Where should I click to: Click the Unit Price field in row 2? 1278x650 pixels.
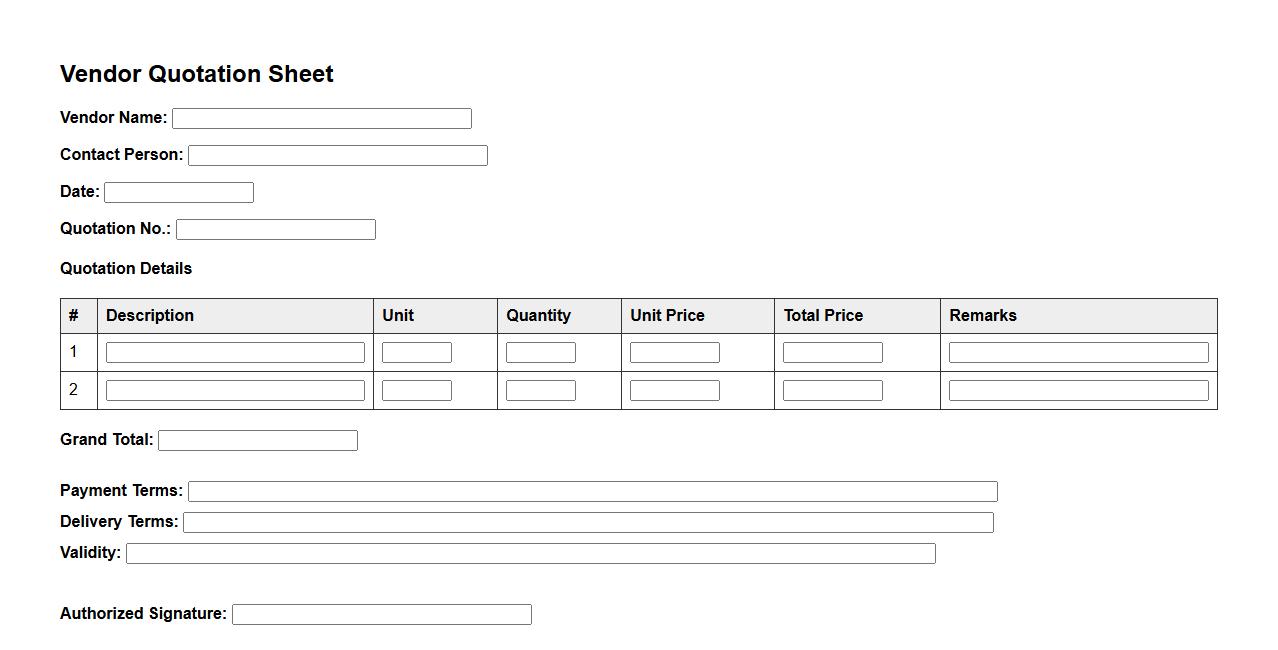(674, 390)
